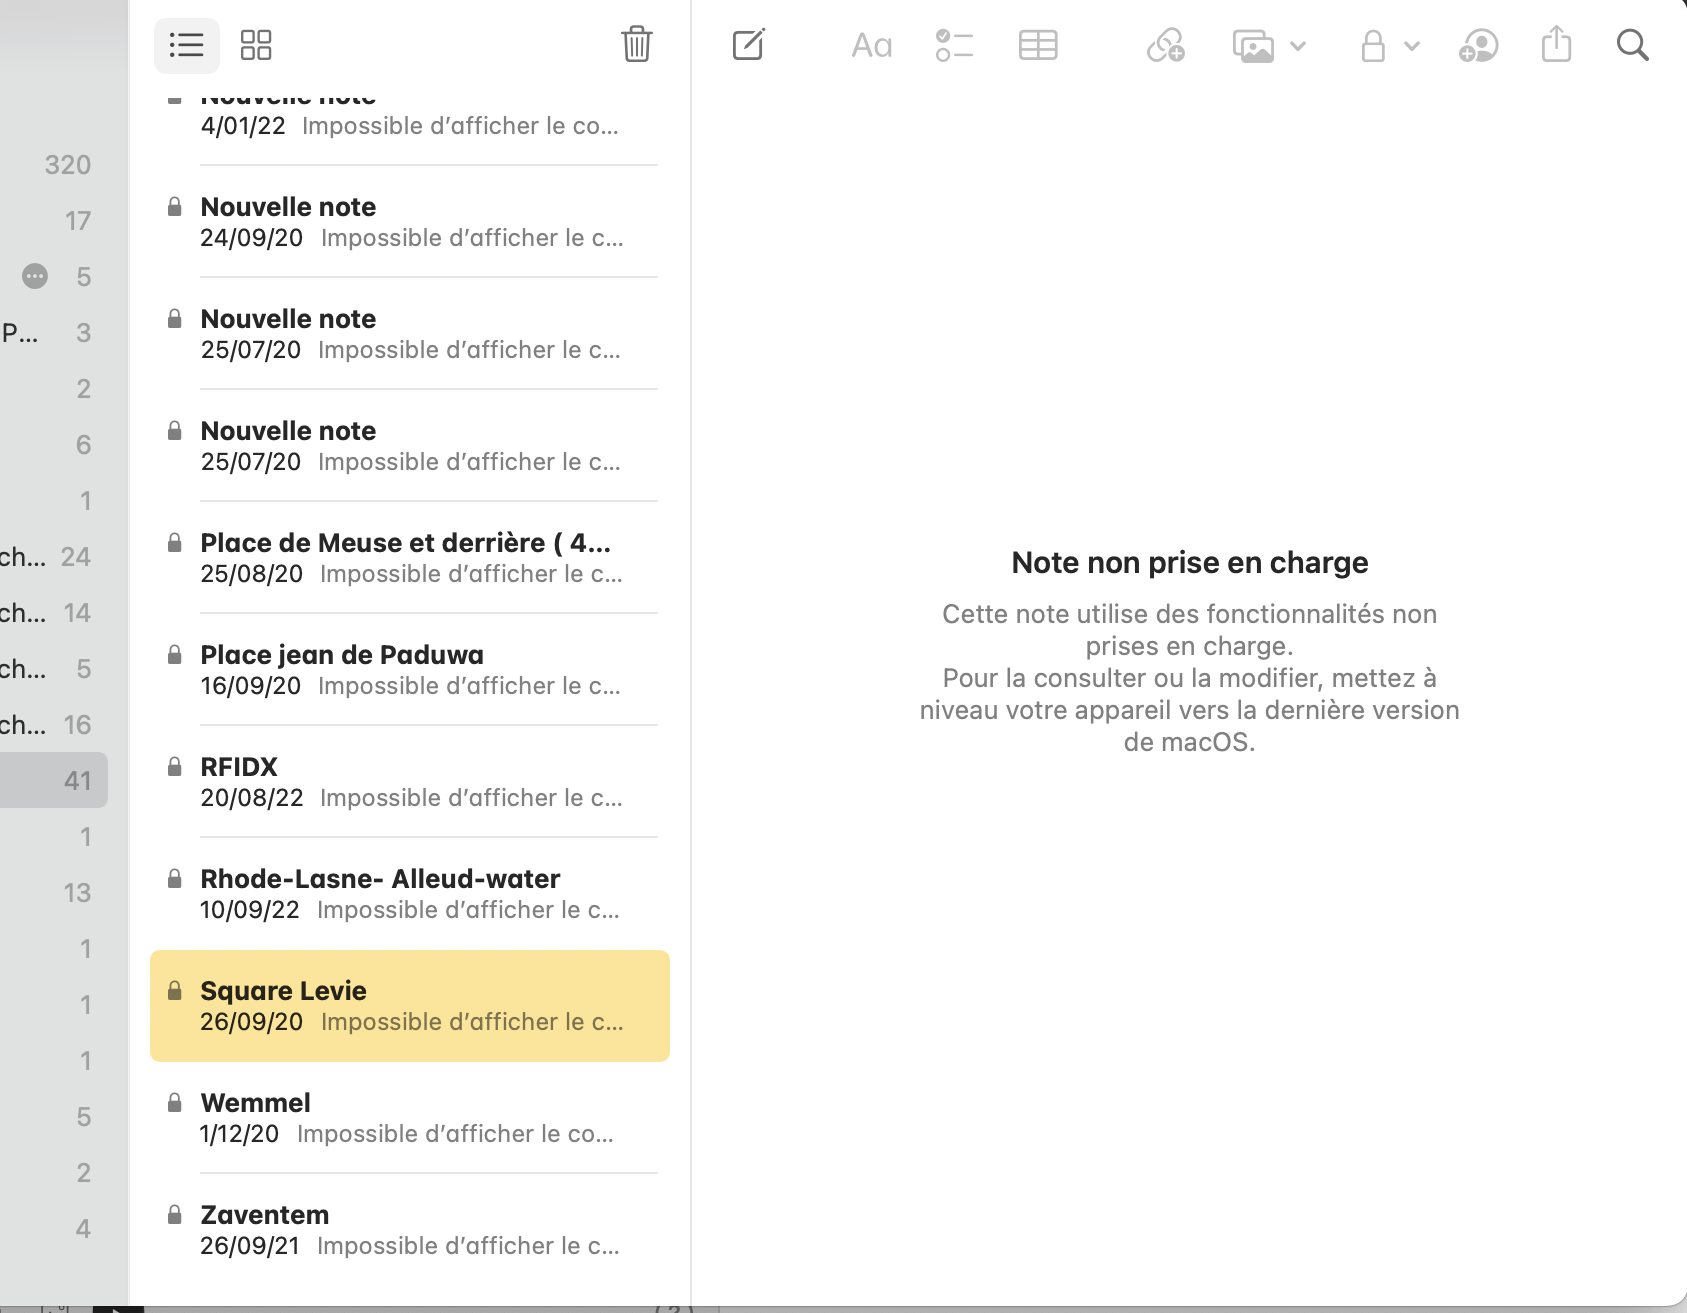Select the Square Levie note
Image resolution: width=1687 pixels, height=1313 pixels.
[410, 1006]
